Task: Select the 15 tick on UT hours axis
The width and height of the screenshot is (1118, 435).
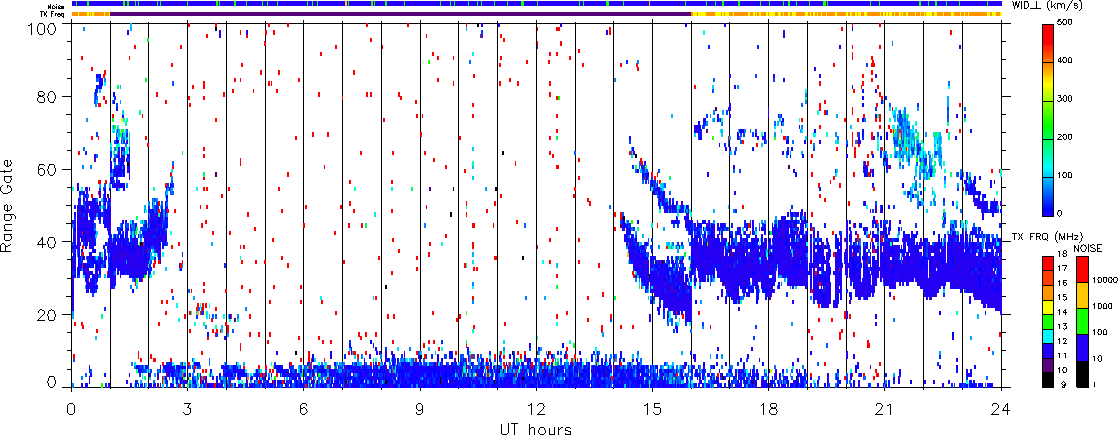Action: (652, 409)
